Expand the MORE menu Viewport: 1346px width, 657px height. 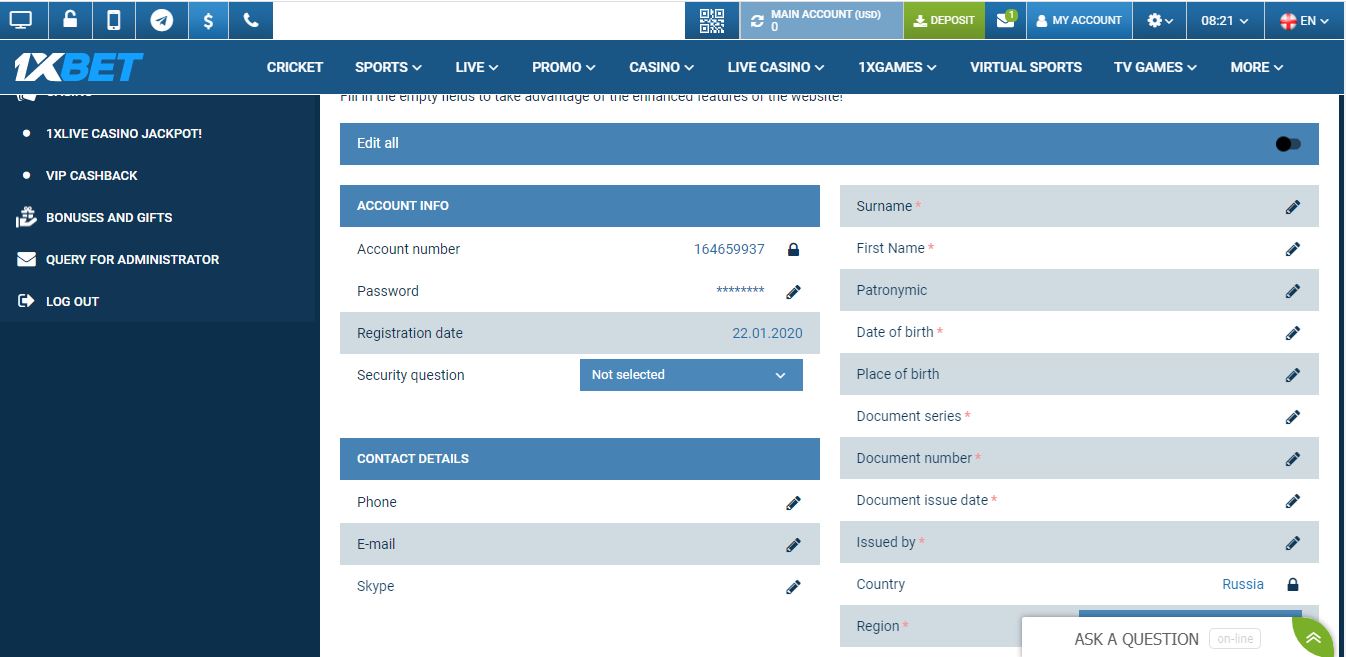(1257, 67)
